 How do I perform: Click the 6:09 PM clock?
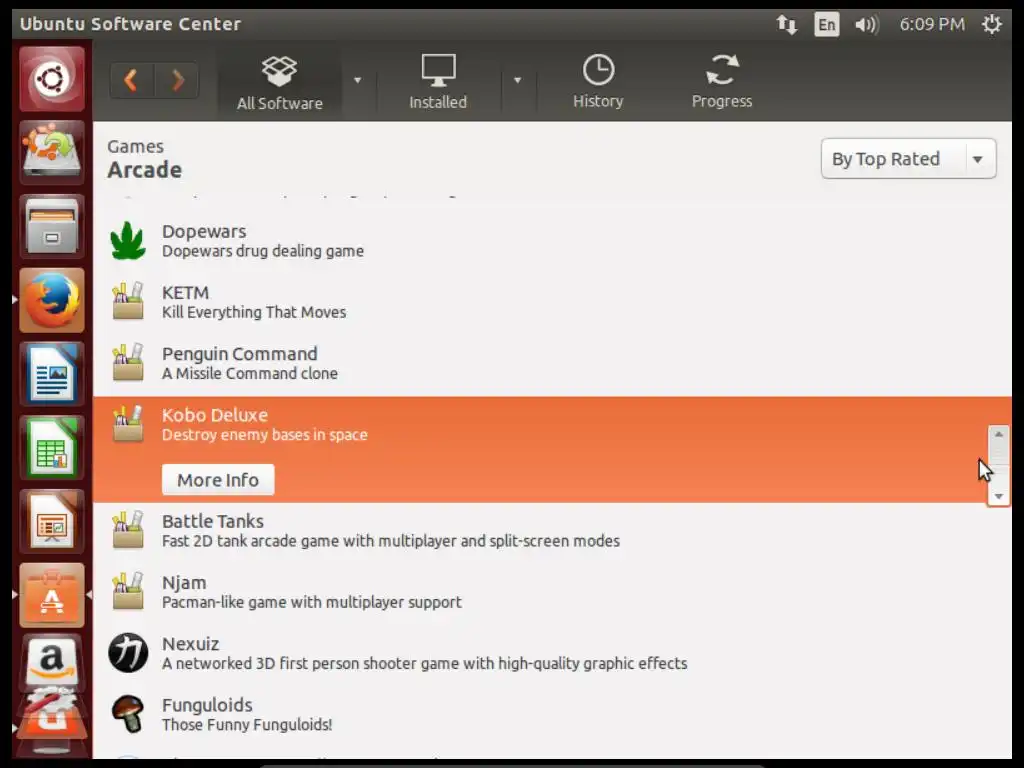click(932, 24)
